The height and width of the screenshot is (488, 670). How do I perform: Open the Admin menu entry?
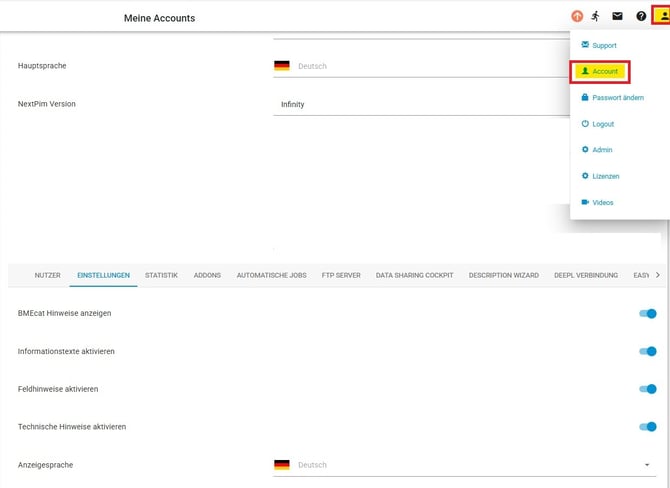pyautogui.click(x=601, y=150)
